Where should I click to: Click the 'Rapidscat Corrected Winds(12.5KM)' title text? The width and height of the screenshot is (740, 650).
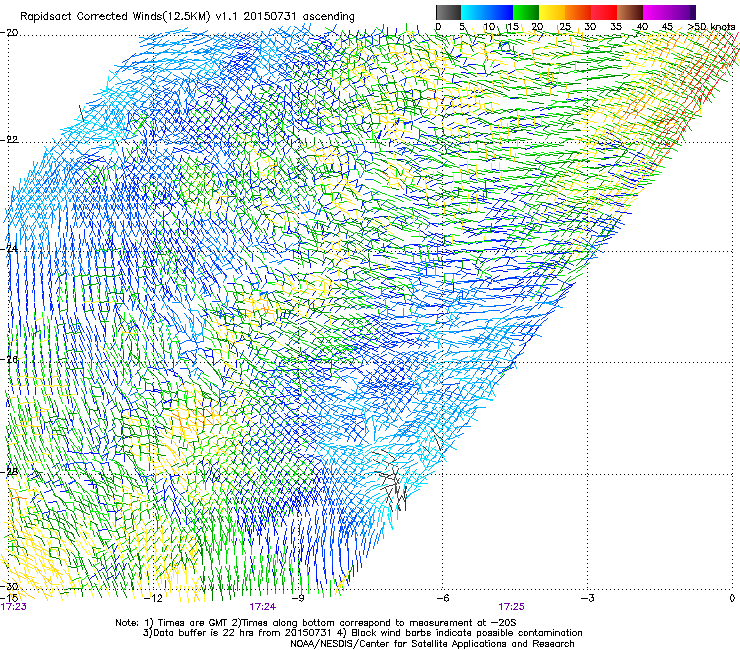point(115,17)
